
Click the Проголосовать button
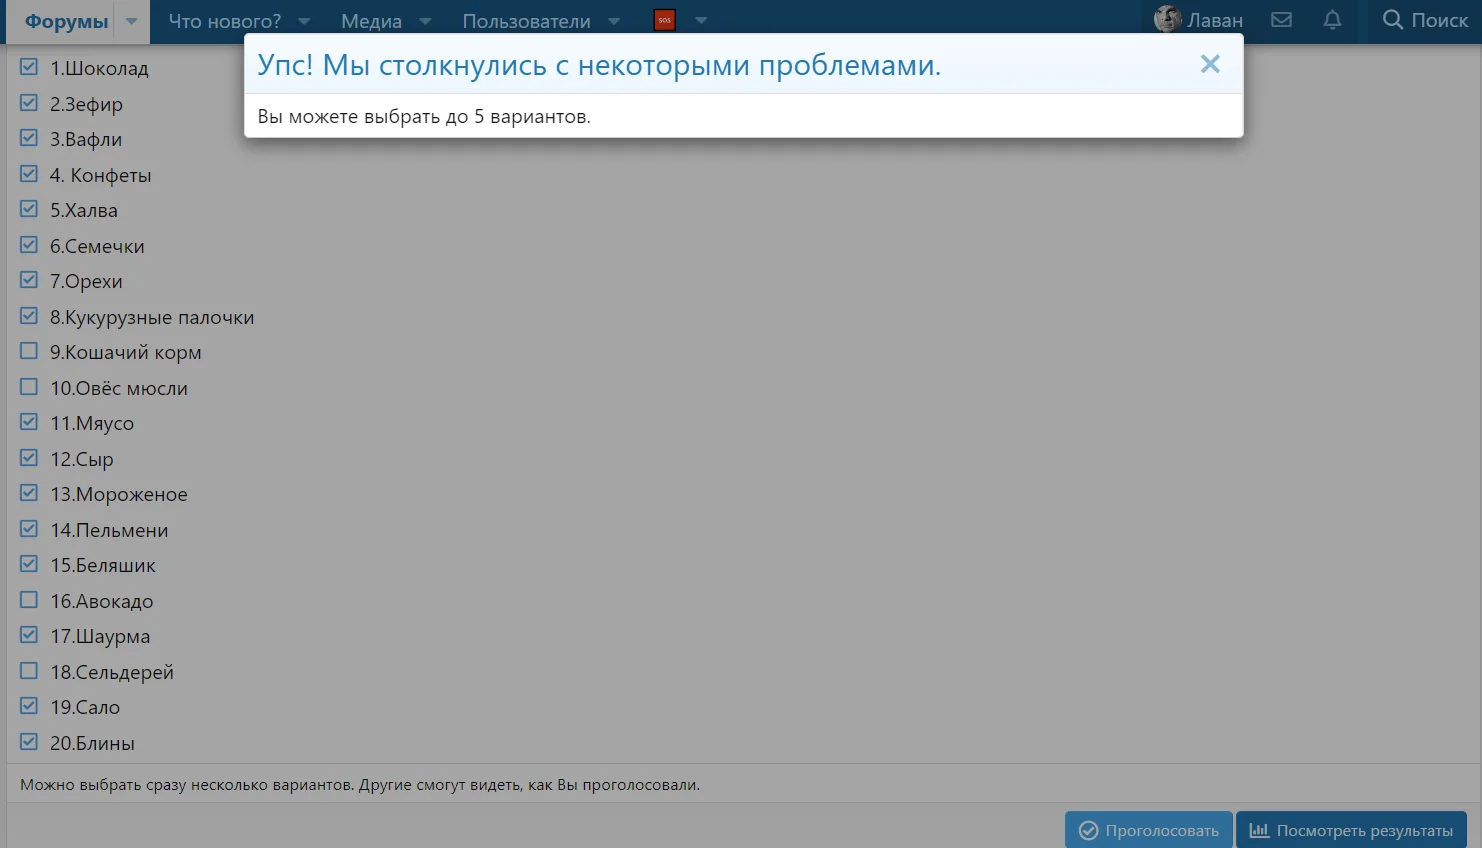pyautogui.click(x=1148, y=829)
